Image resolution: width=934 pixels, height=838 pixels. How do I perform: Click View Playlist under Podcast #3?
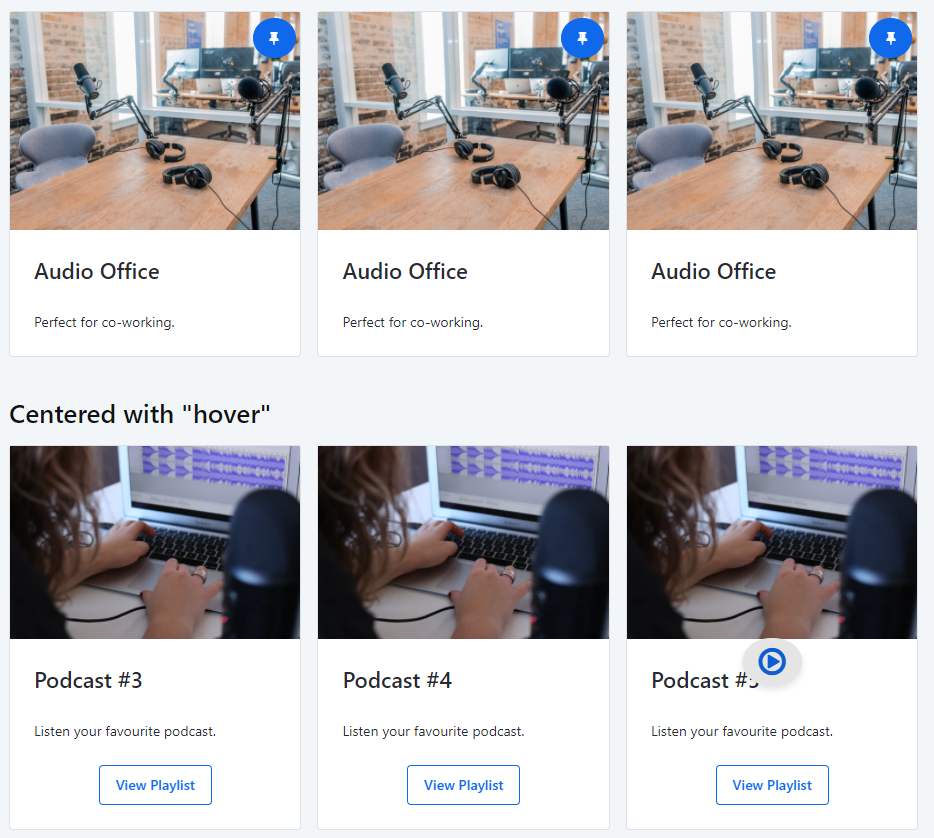155,785
